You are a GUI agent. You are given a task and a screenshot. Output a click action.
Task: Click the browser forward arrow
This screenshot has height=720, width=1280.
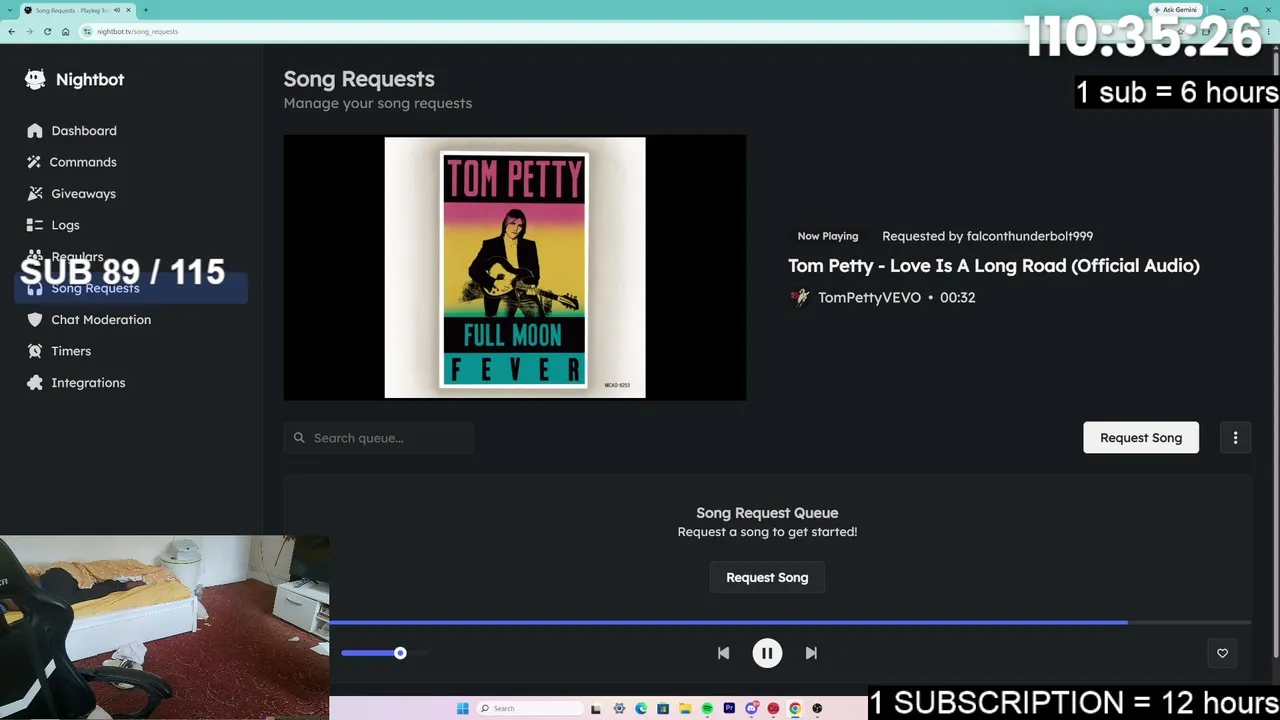[29, 32]
